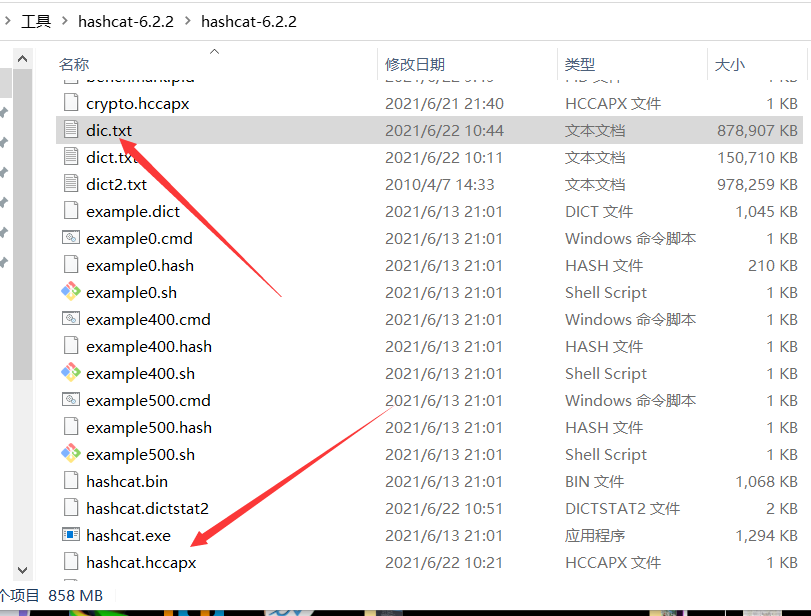The width and height of the screenshot is (811, 616).
Task: Select the example400.hash file name
Action: [x=149, y=347]
